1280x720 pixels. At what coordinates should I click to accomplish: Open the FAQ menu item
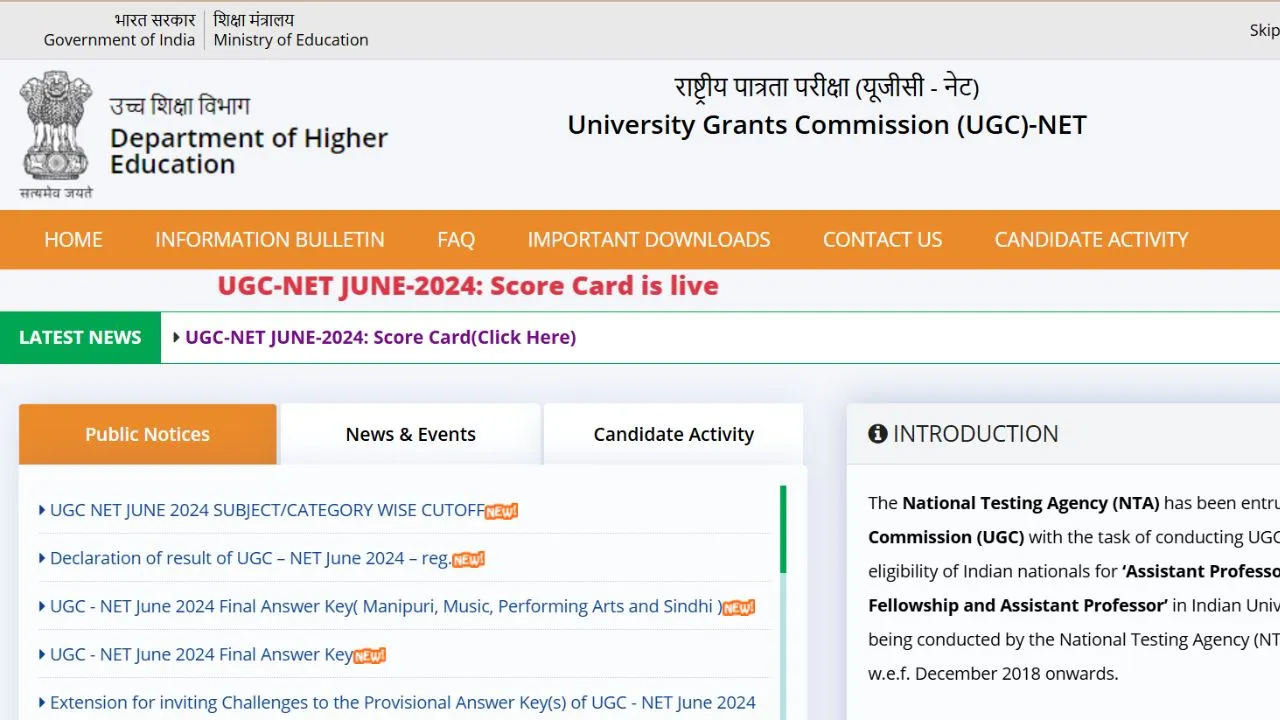pyautogui.click(x=456, y=240)
